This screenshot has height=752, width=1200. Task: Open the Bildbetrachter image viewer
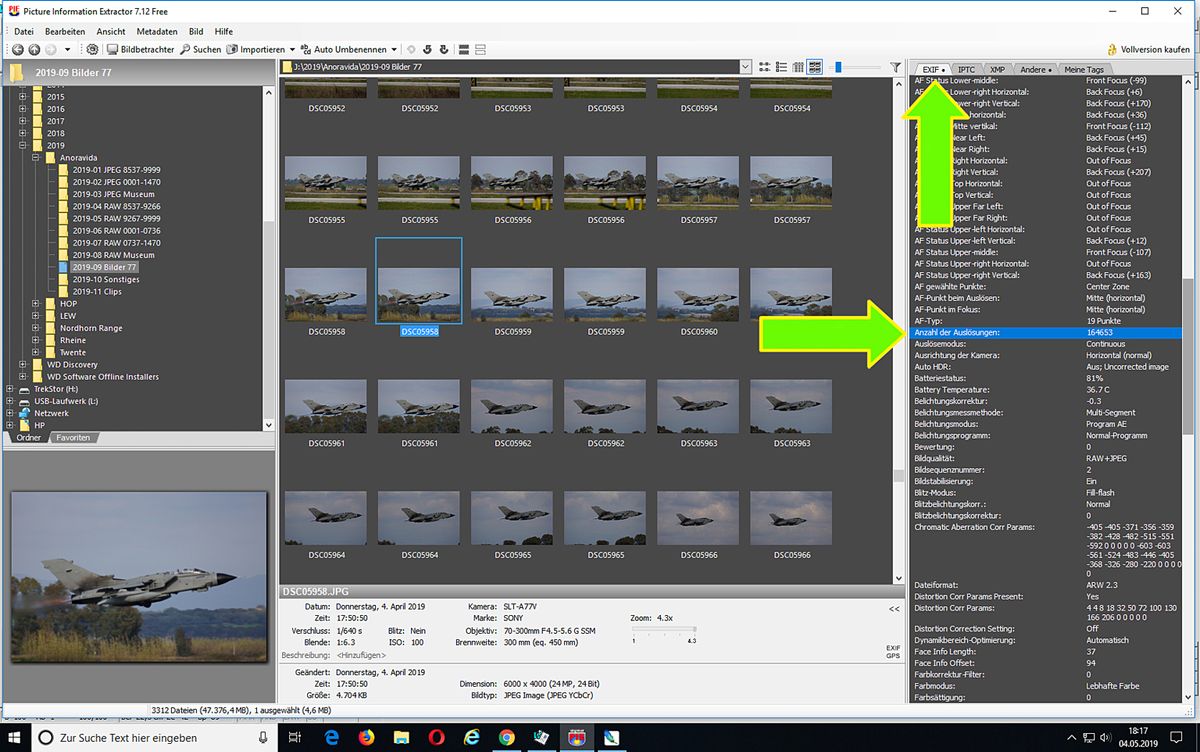(141, 49)
